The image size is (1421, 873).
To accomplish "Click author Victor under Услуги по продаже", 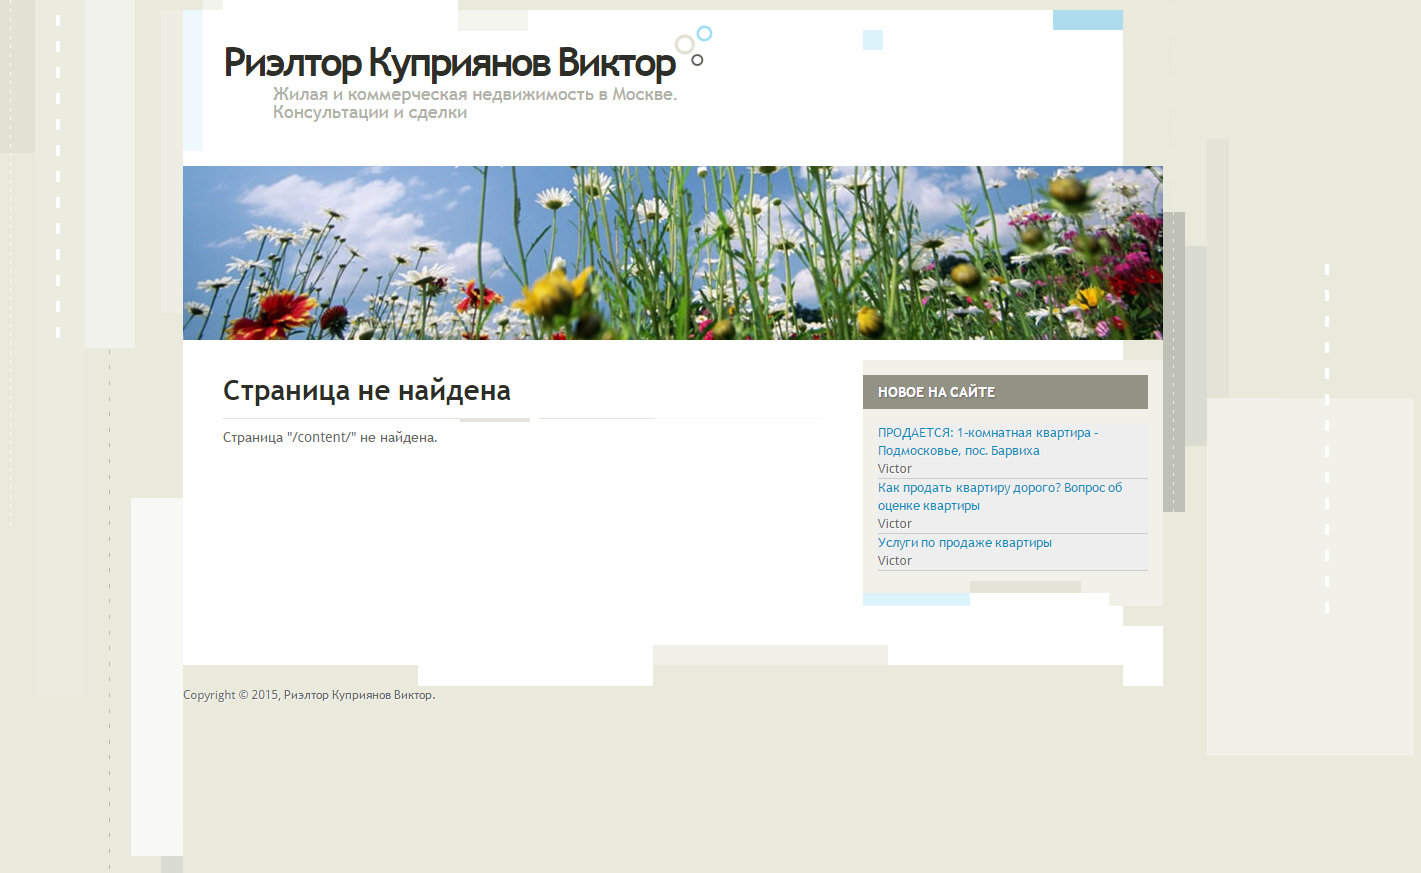I will 895,561.
